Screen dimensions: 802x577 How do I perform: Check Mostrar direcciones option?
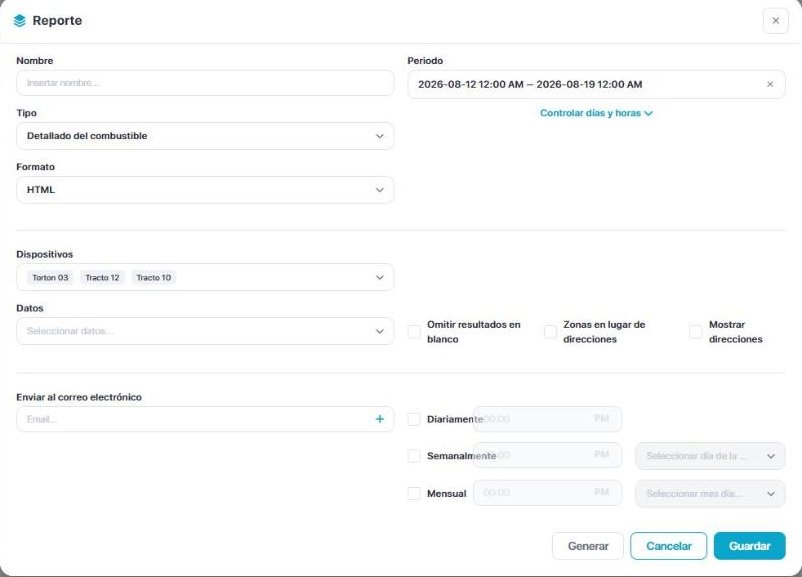696,331
